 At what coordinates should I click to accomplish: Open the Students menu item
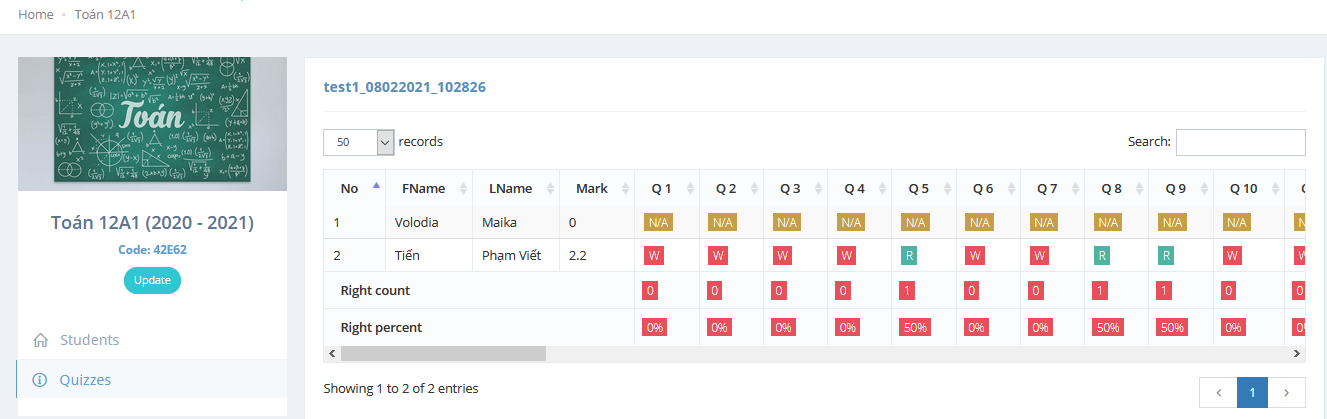(89, 340)
